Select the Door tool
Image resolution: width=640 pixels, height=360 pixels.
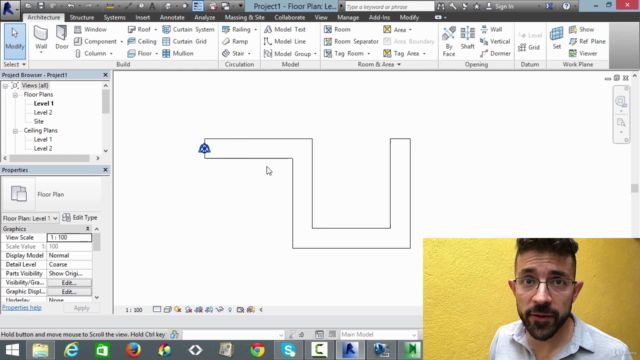pyautogui.click(x=62, y=39)
